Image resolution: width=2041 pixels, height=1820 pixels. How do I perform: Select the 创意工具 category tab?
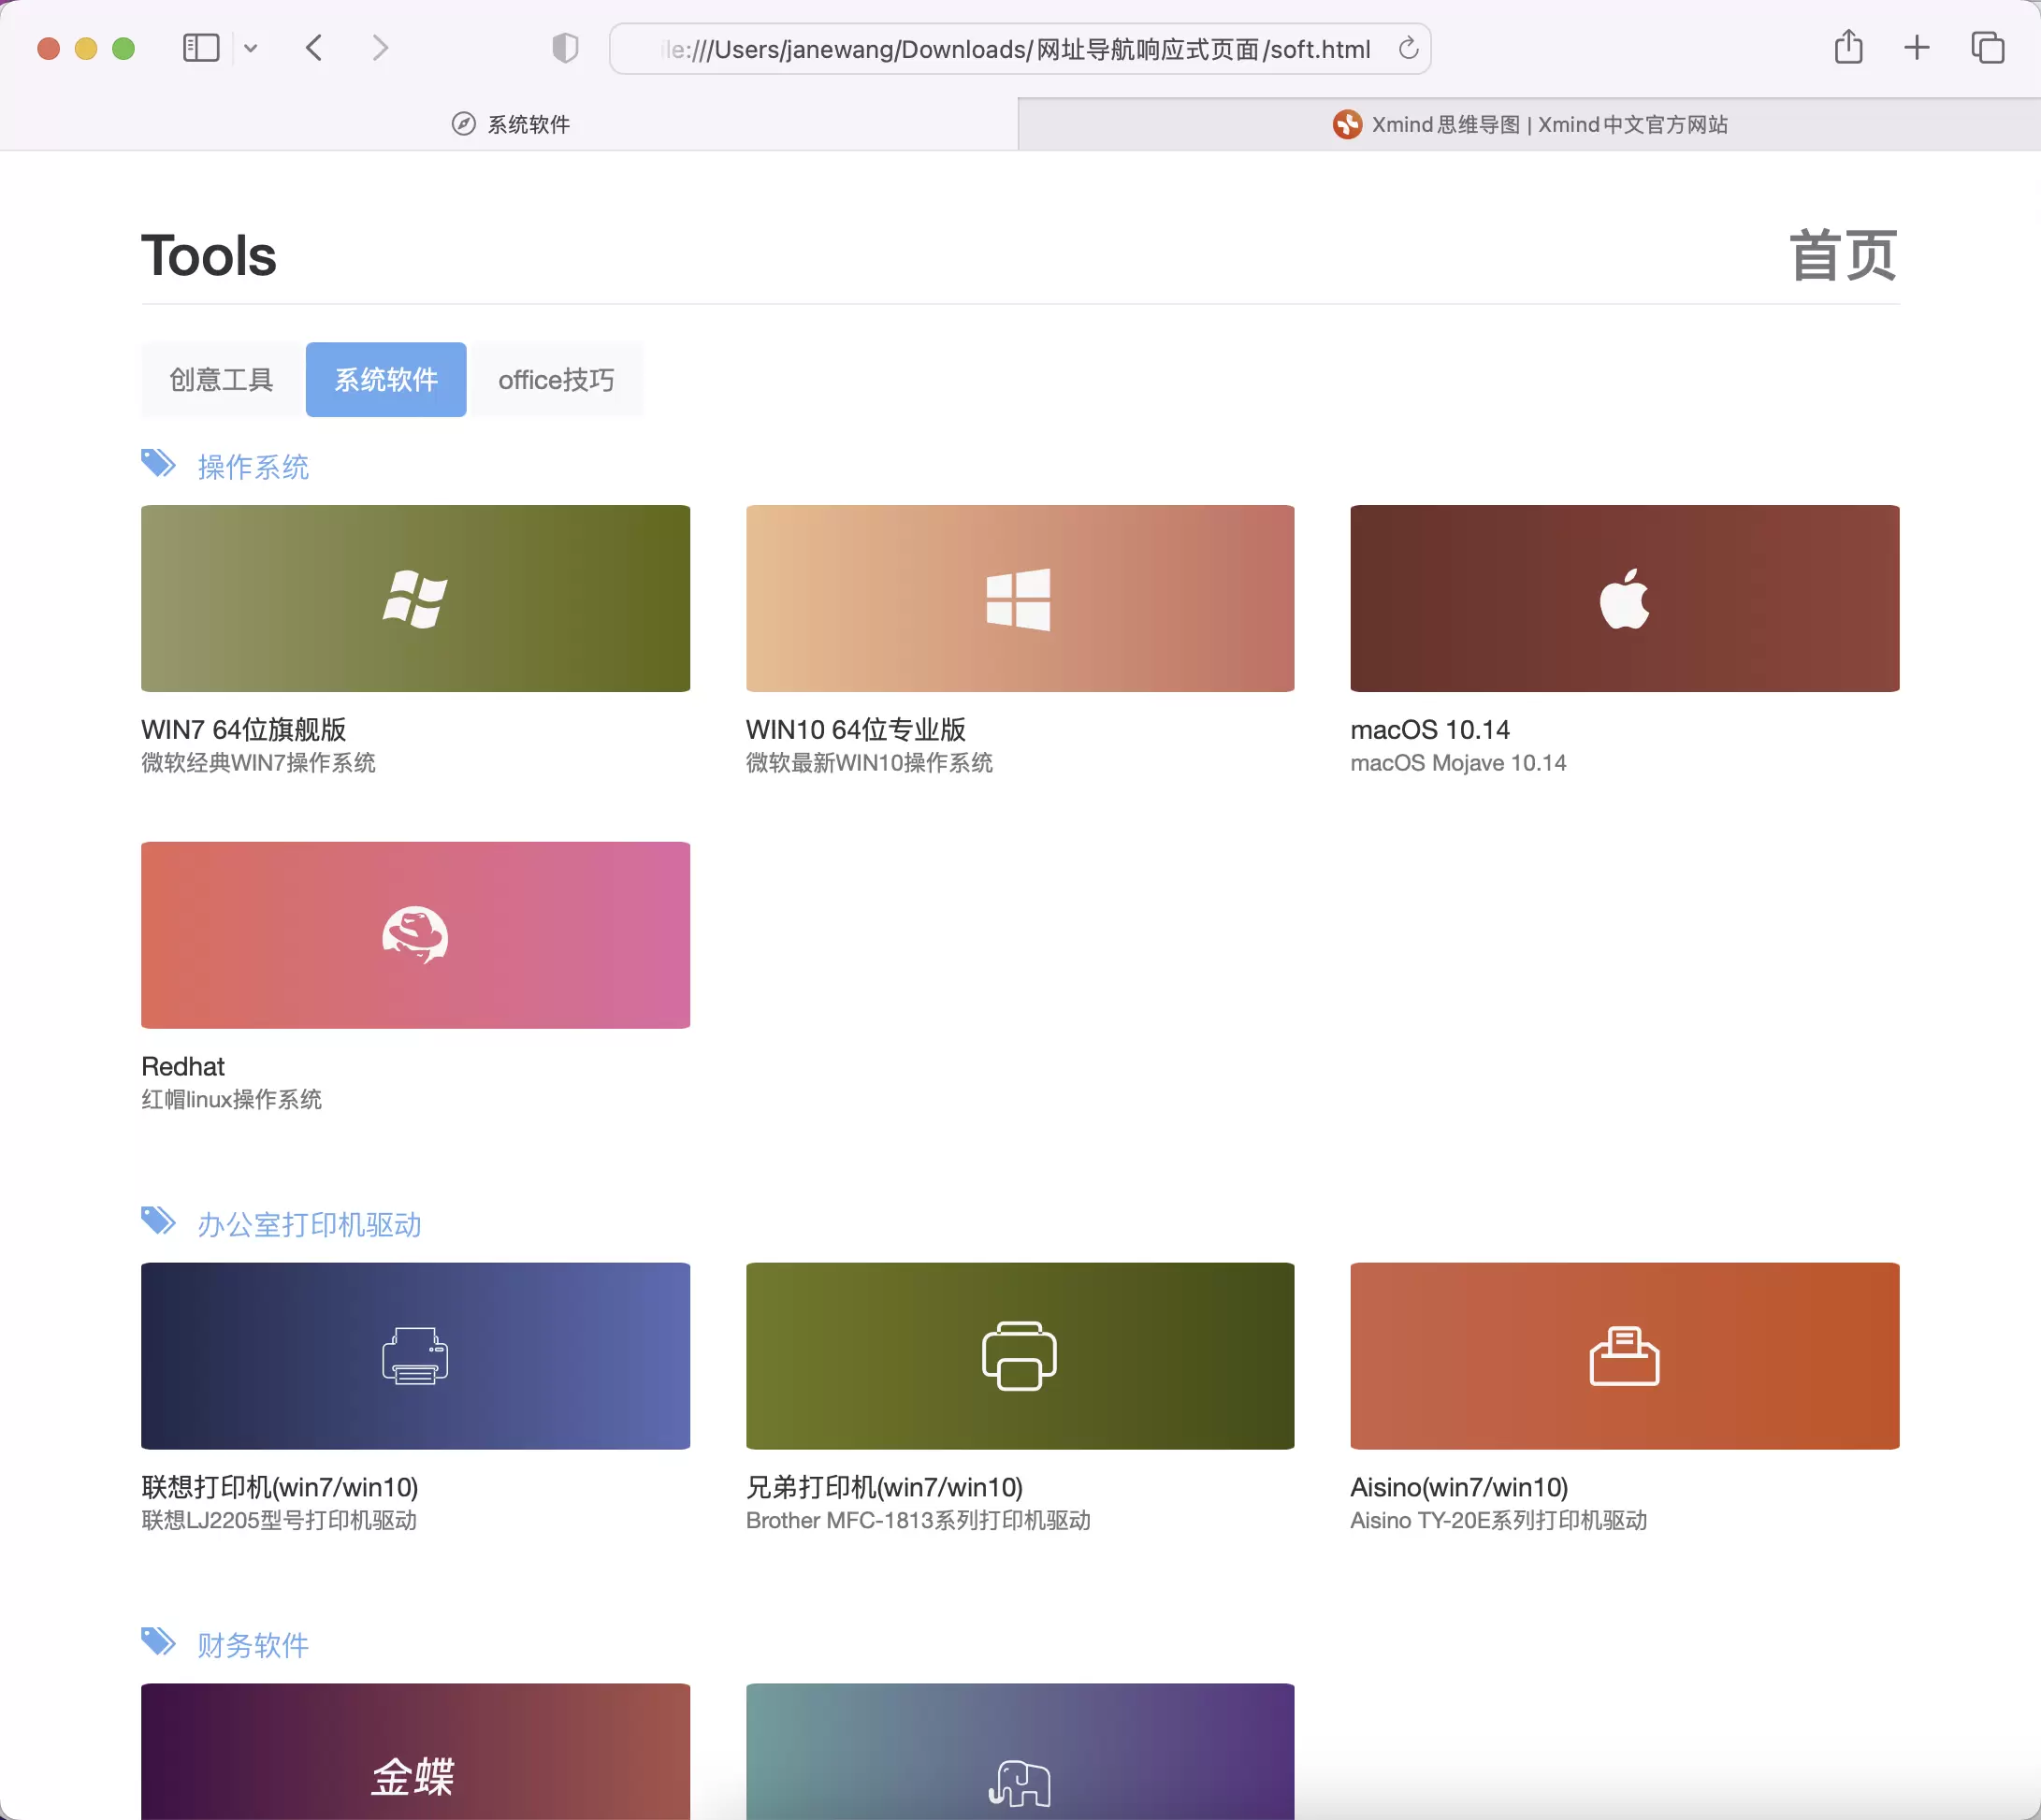point(221,380)
